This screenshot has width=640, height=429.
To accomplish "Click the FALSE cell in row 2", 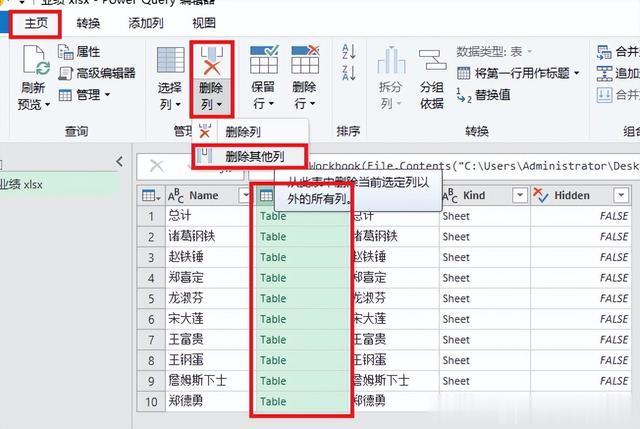I will (580, 237).
